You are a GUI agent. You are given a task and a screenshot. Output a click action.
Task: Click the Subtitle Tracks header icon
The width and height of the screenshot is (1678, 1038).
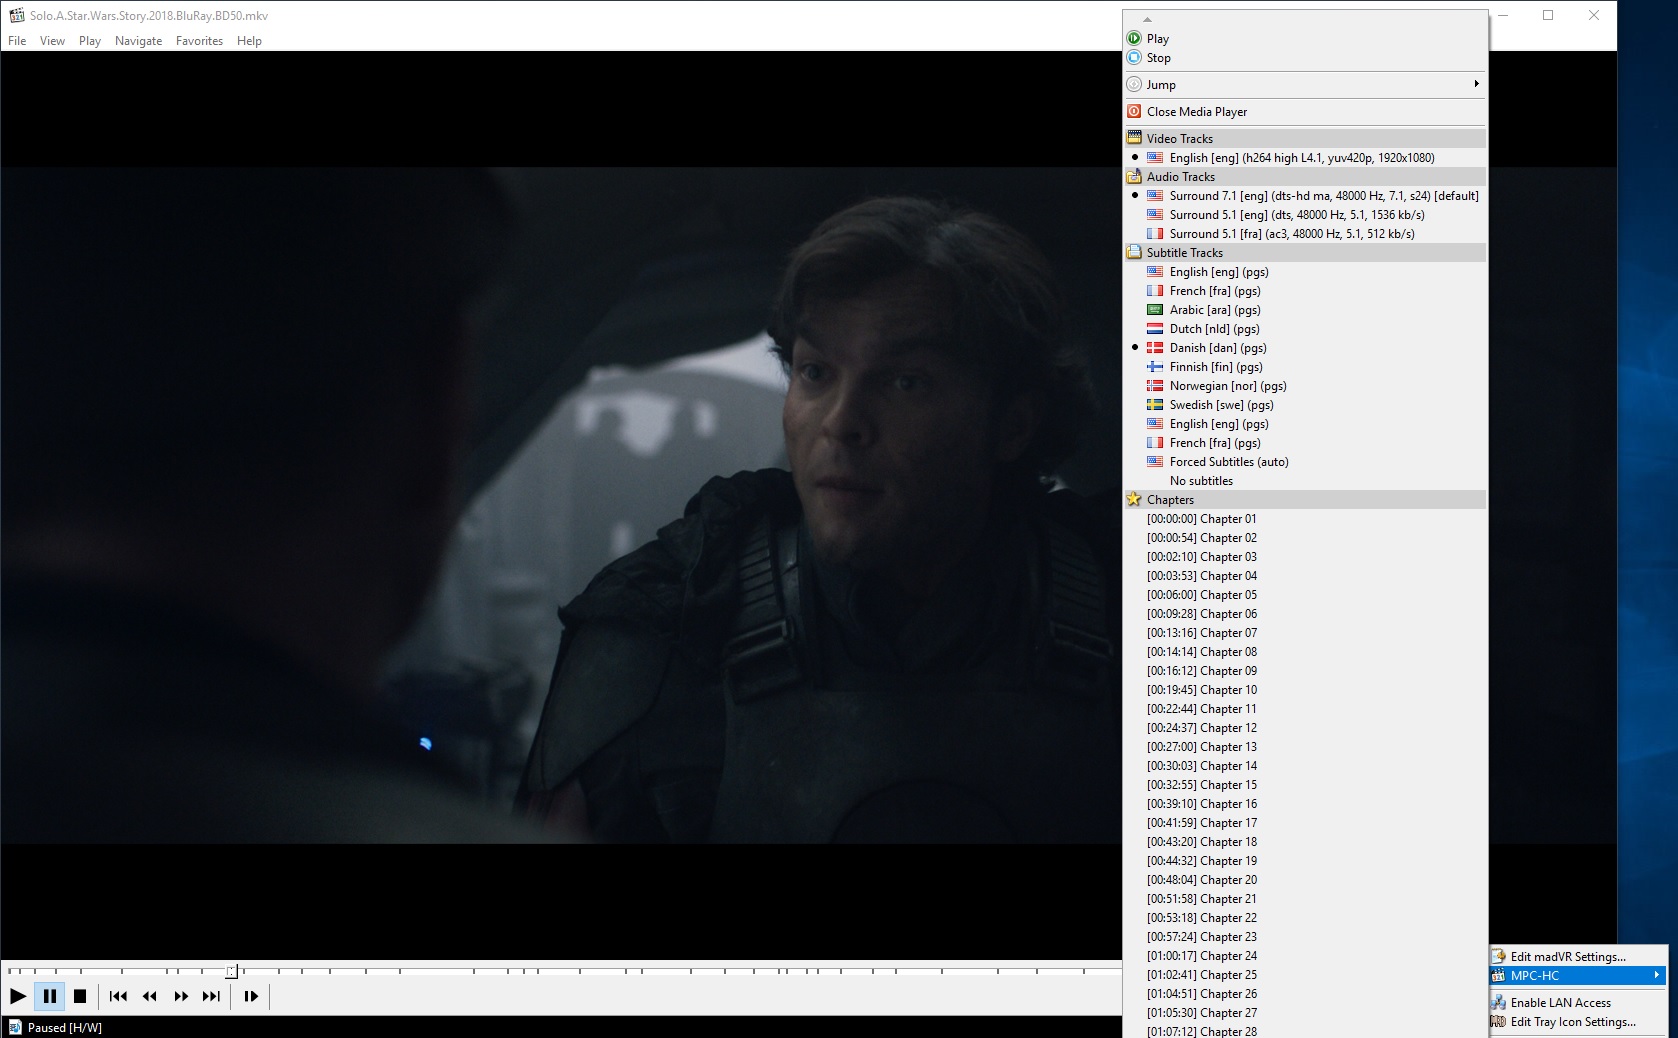(1134, 252)
